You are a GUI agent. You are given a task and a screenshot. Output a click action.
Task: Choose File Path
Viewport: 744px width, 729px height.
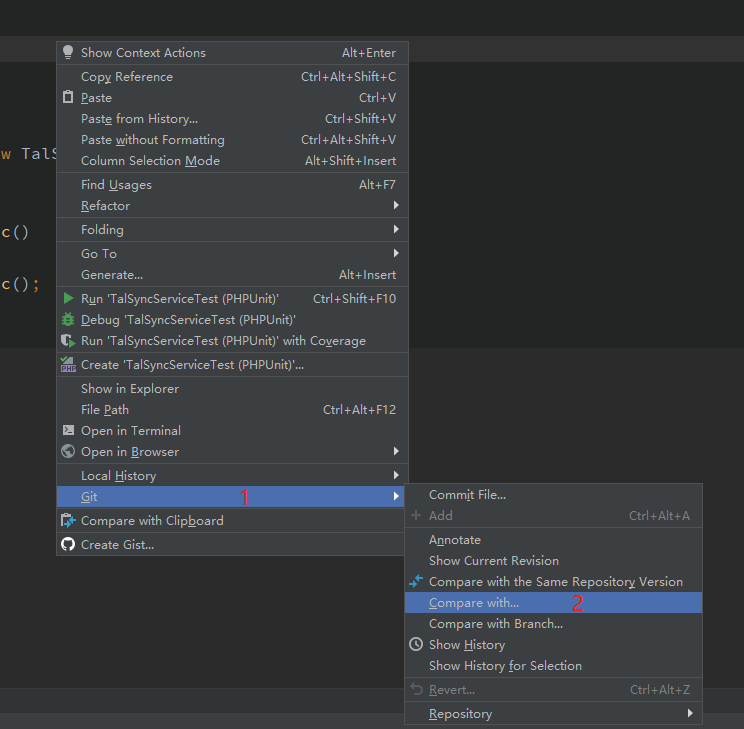232,410
